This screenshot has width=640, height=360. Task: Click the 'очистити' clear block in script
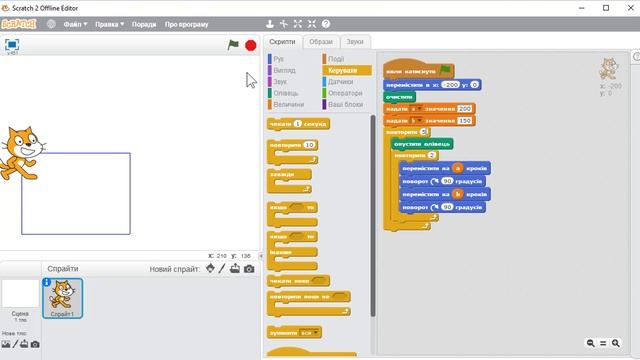399,97
